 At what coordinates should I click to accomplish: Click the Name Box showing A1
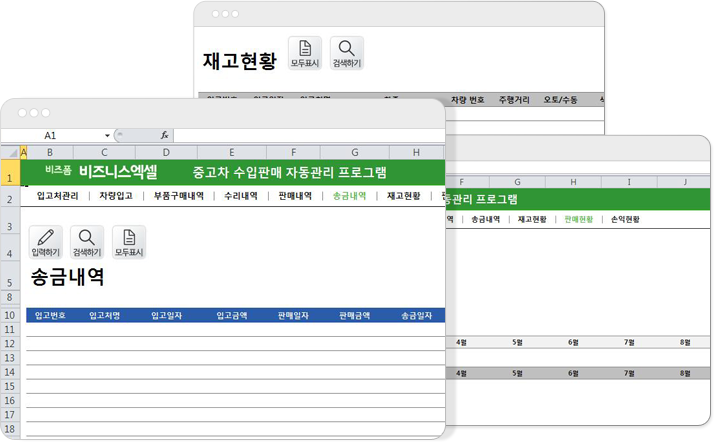[x=51, y=136]
